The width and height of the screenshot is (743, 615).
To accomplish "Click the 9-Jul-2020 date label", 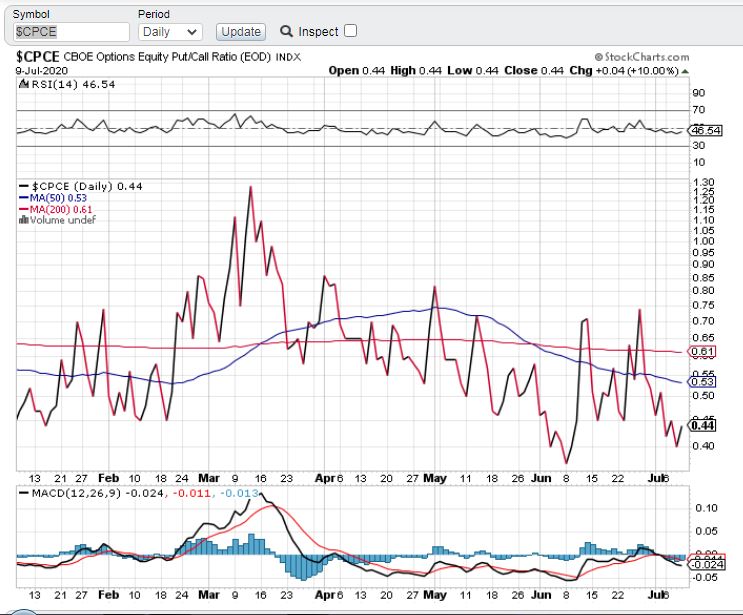I will 42,71.
